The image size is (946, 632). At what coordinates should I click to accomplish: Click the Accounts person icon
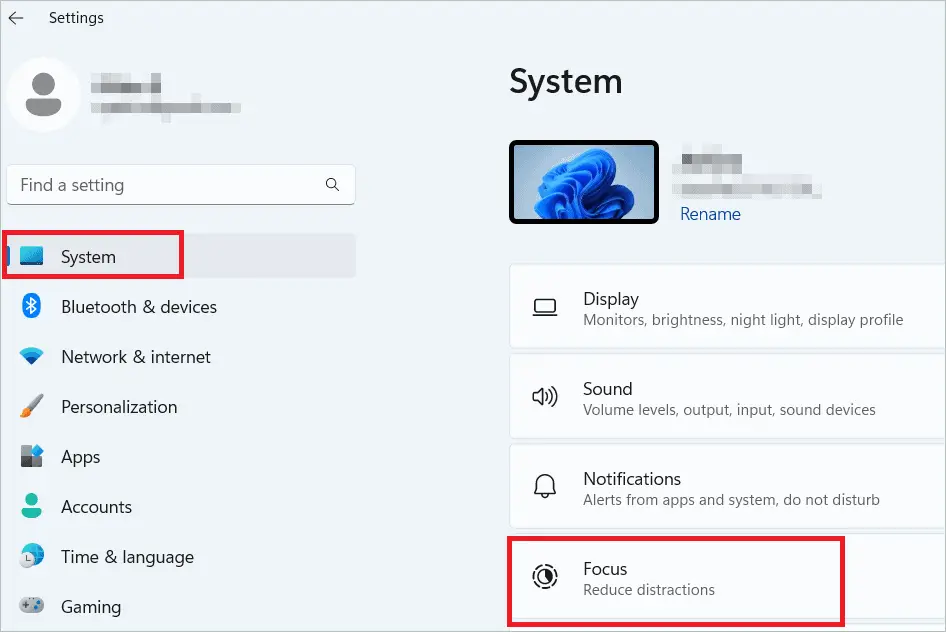click(x=31, y=507)
